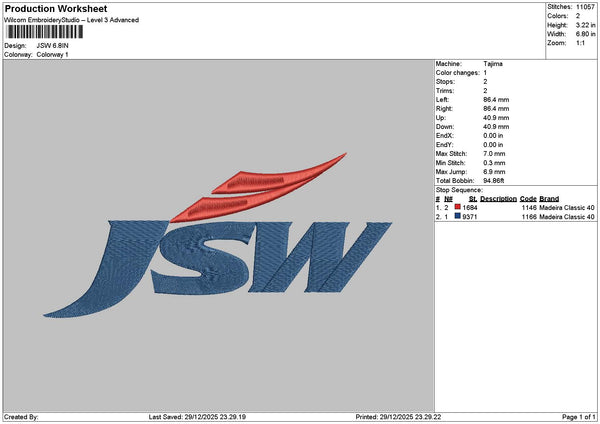This screenshot has height=424, width=600.
Task: Click the Max Stitch value '7.0 mm'
Action: click(494, 154)
